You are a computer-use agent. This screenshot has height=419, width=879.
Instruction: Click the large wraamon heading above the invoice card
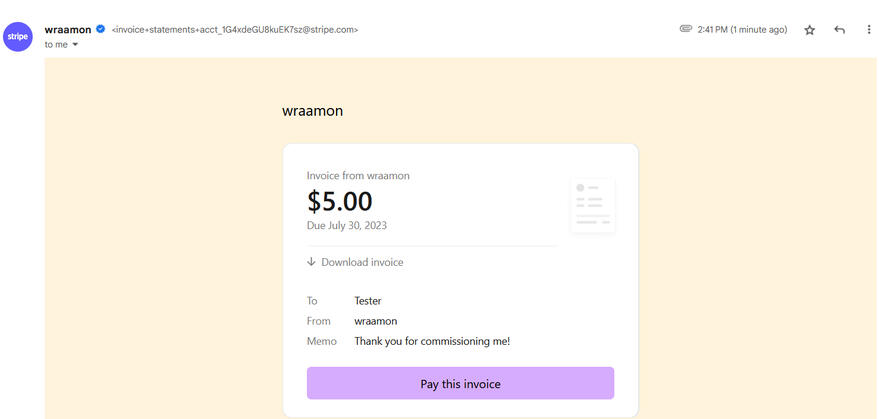click(x=313, y=111)
